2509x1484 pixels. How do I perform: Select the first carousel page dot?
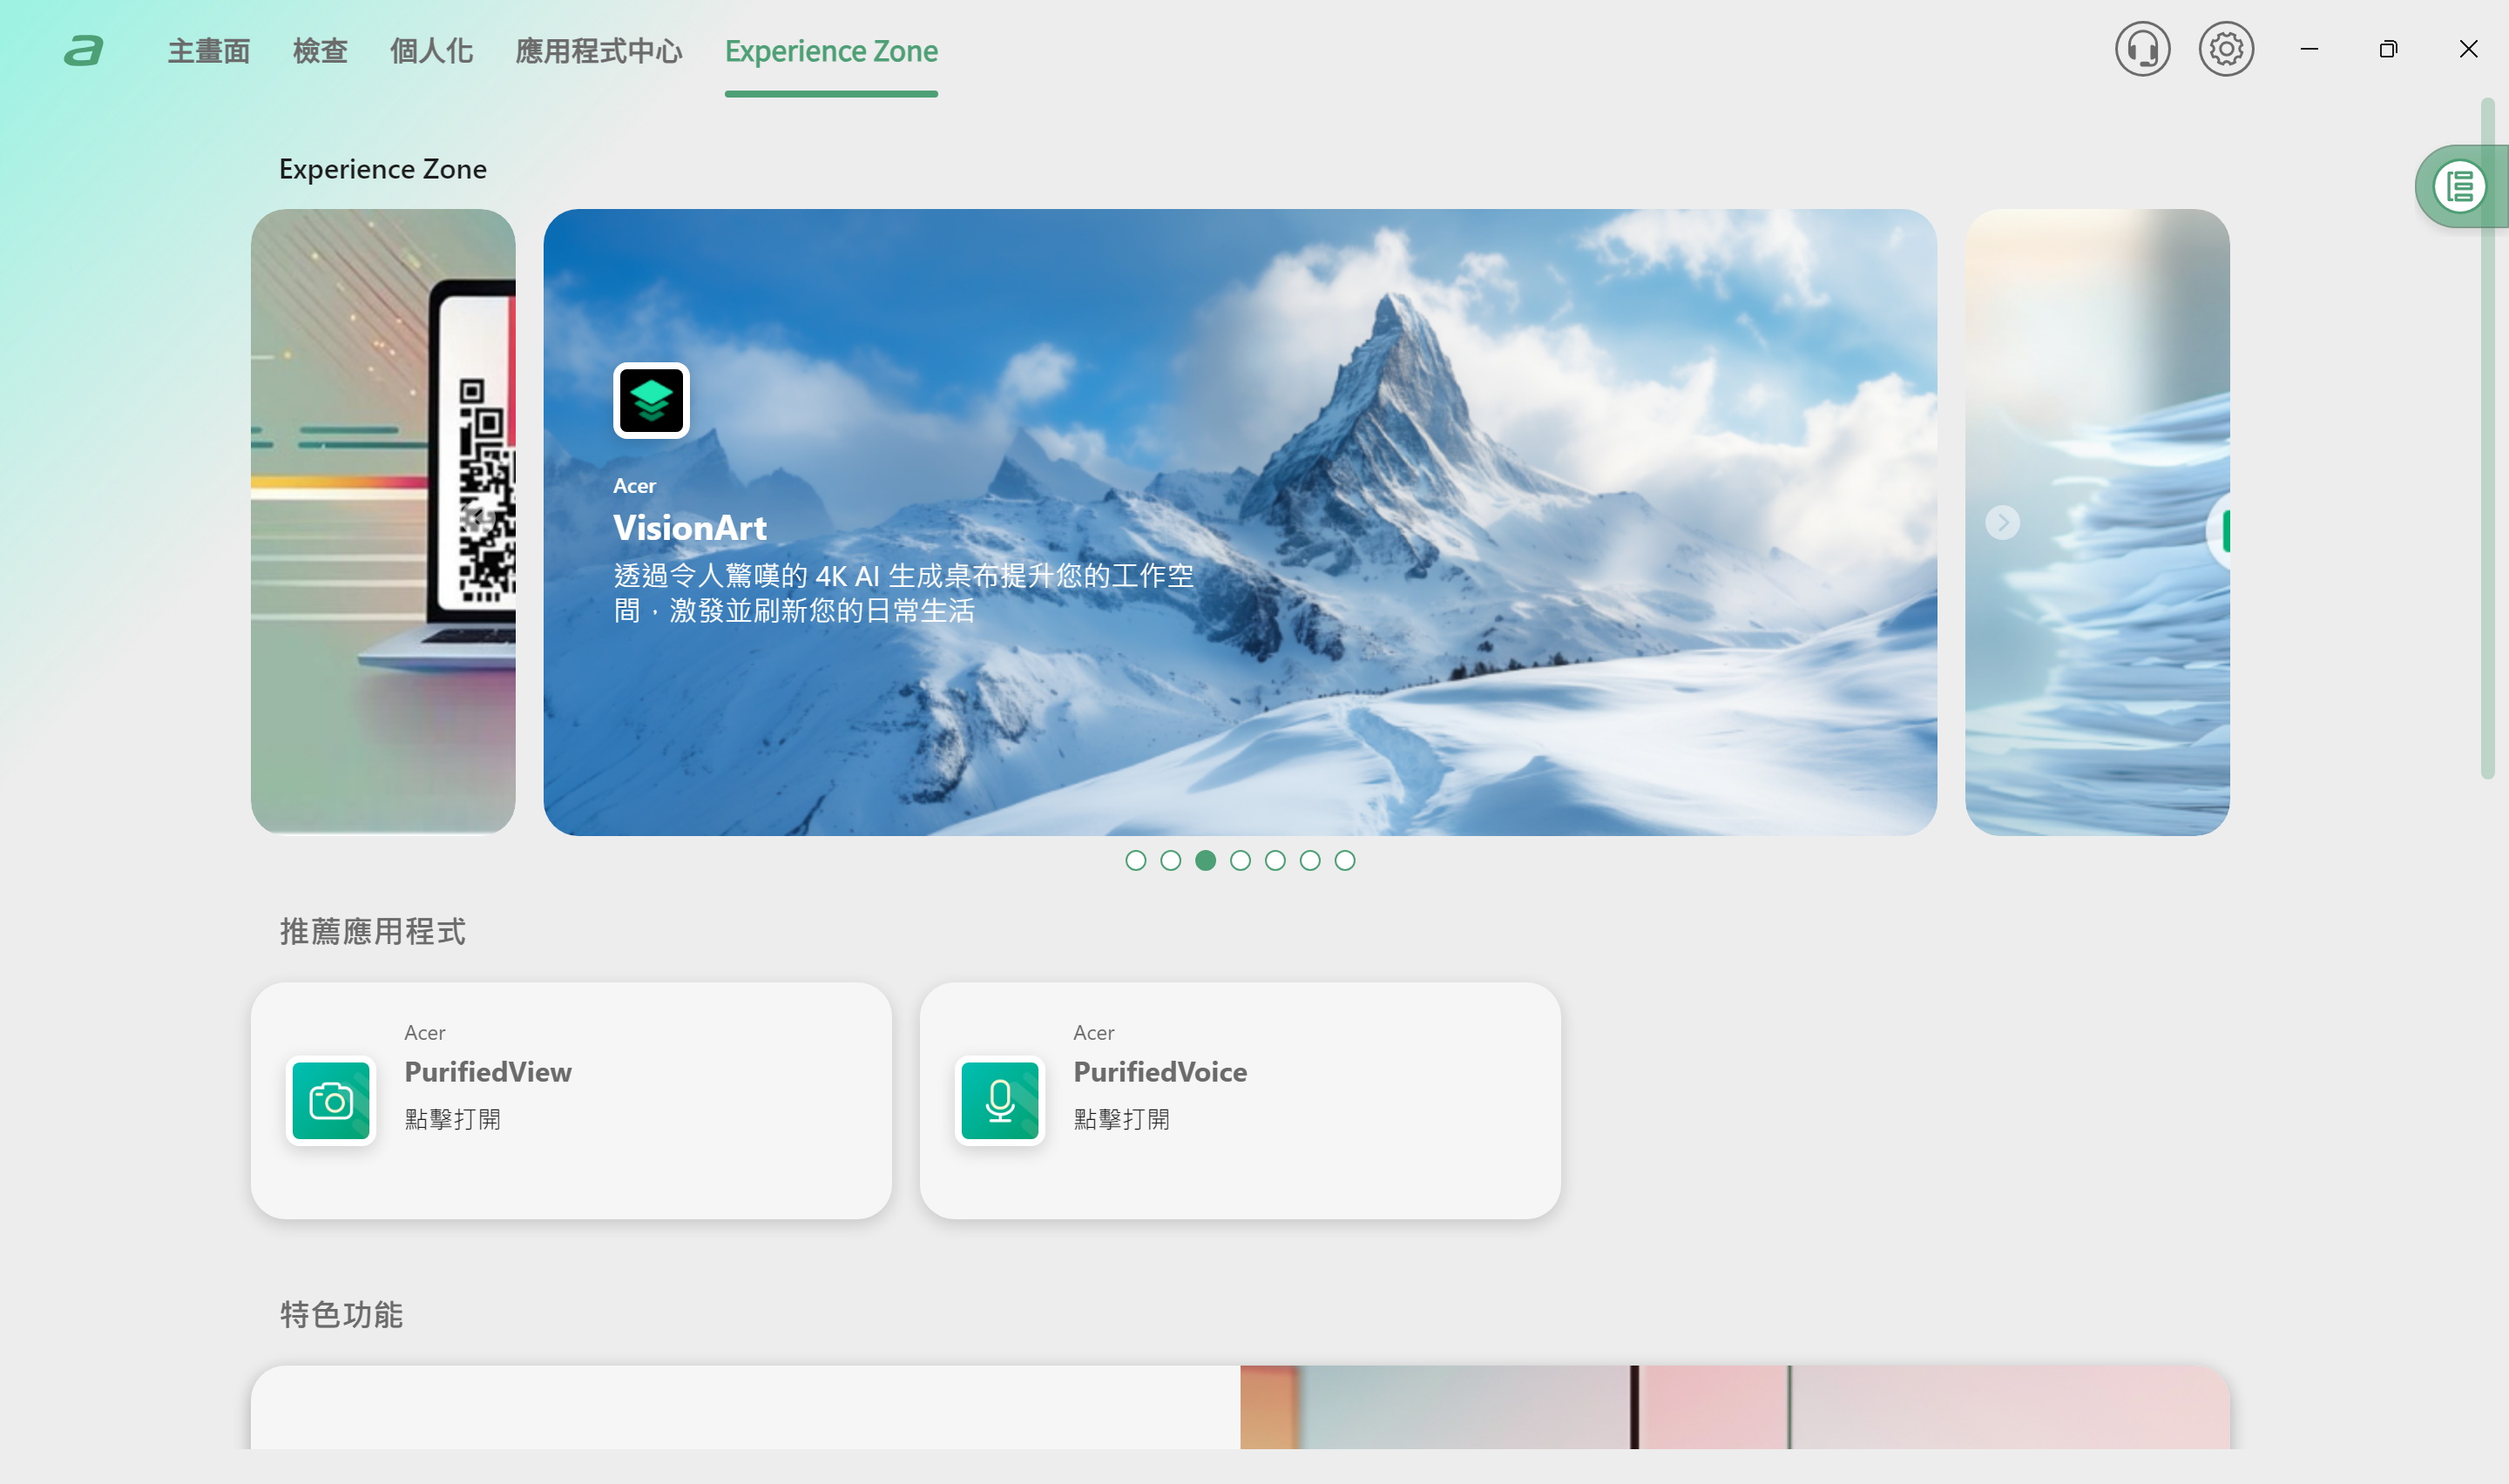coord(1135,860)
